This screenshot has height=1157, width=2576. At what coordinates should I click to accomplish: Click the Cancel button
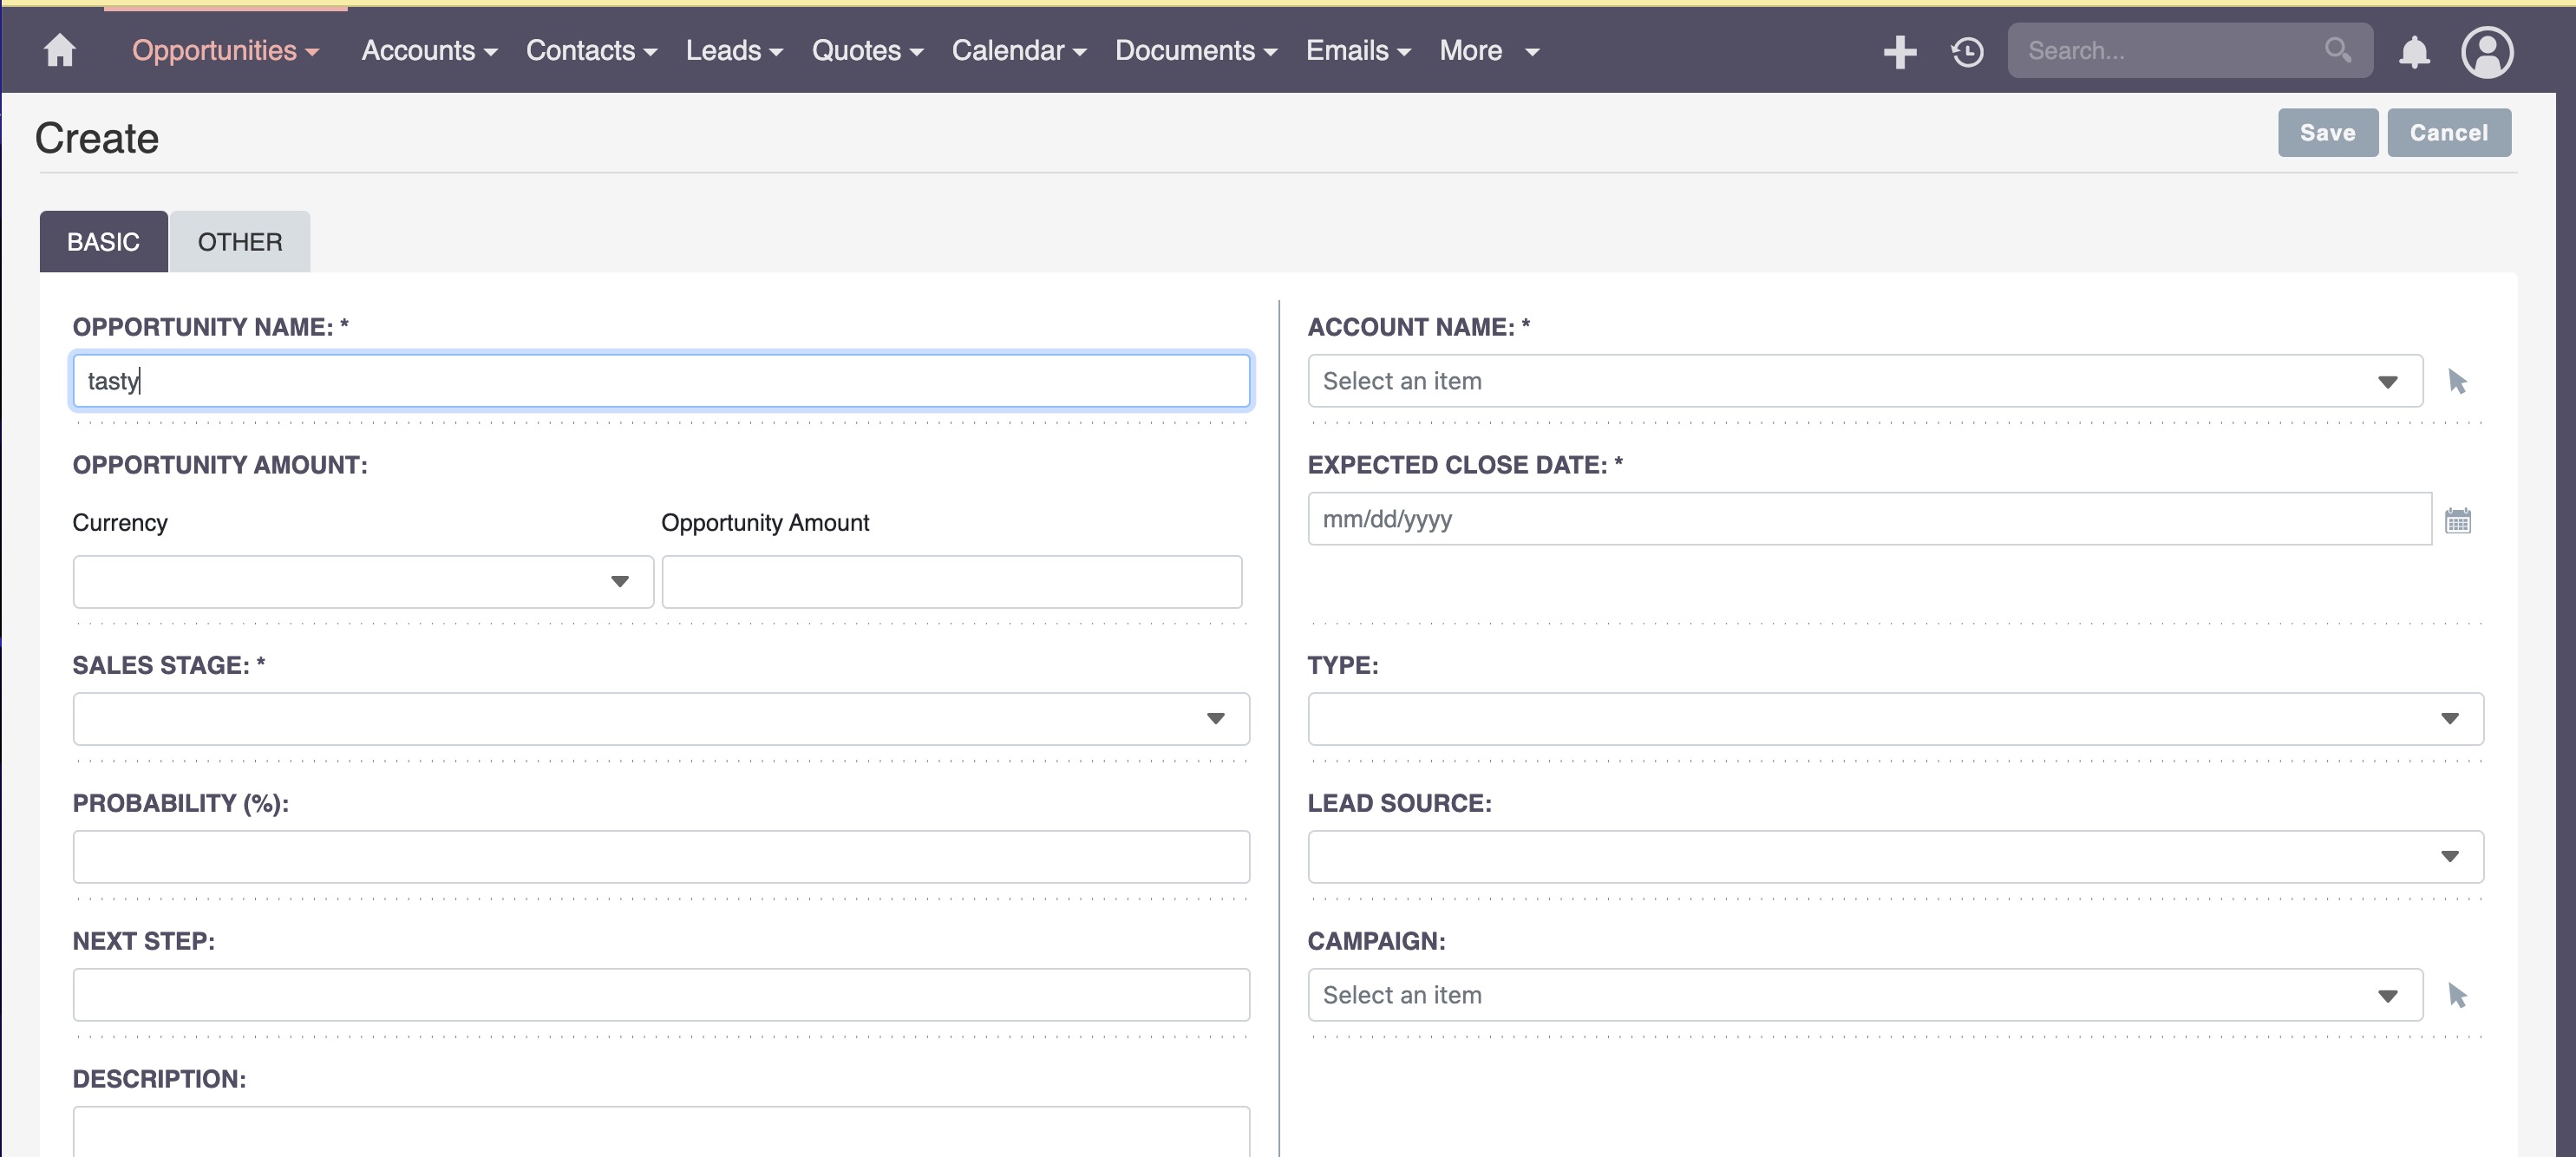pos(2449,133)
